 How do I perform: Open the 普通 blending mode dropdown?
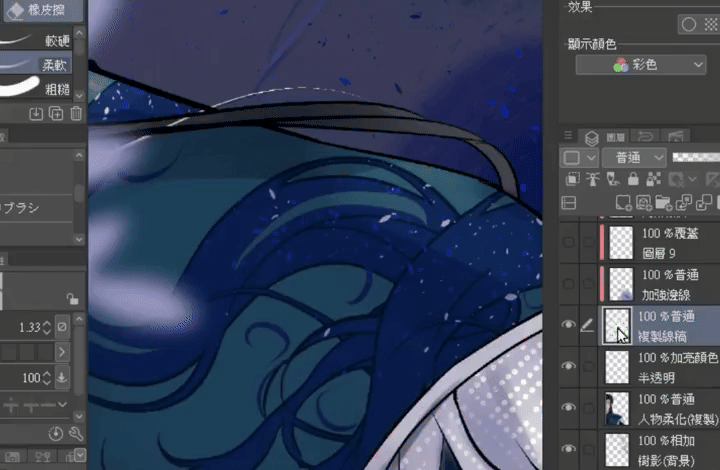pyautogui.click(x=634, y=158)
